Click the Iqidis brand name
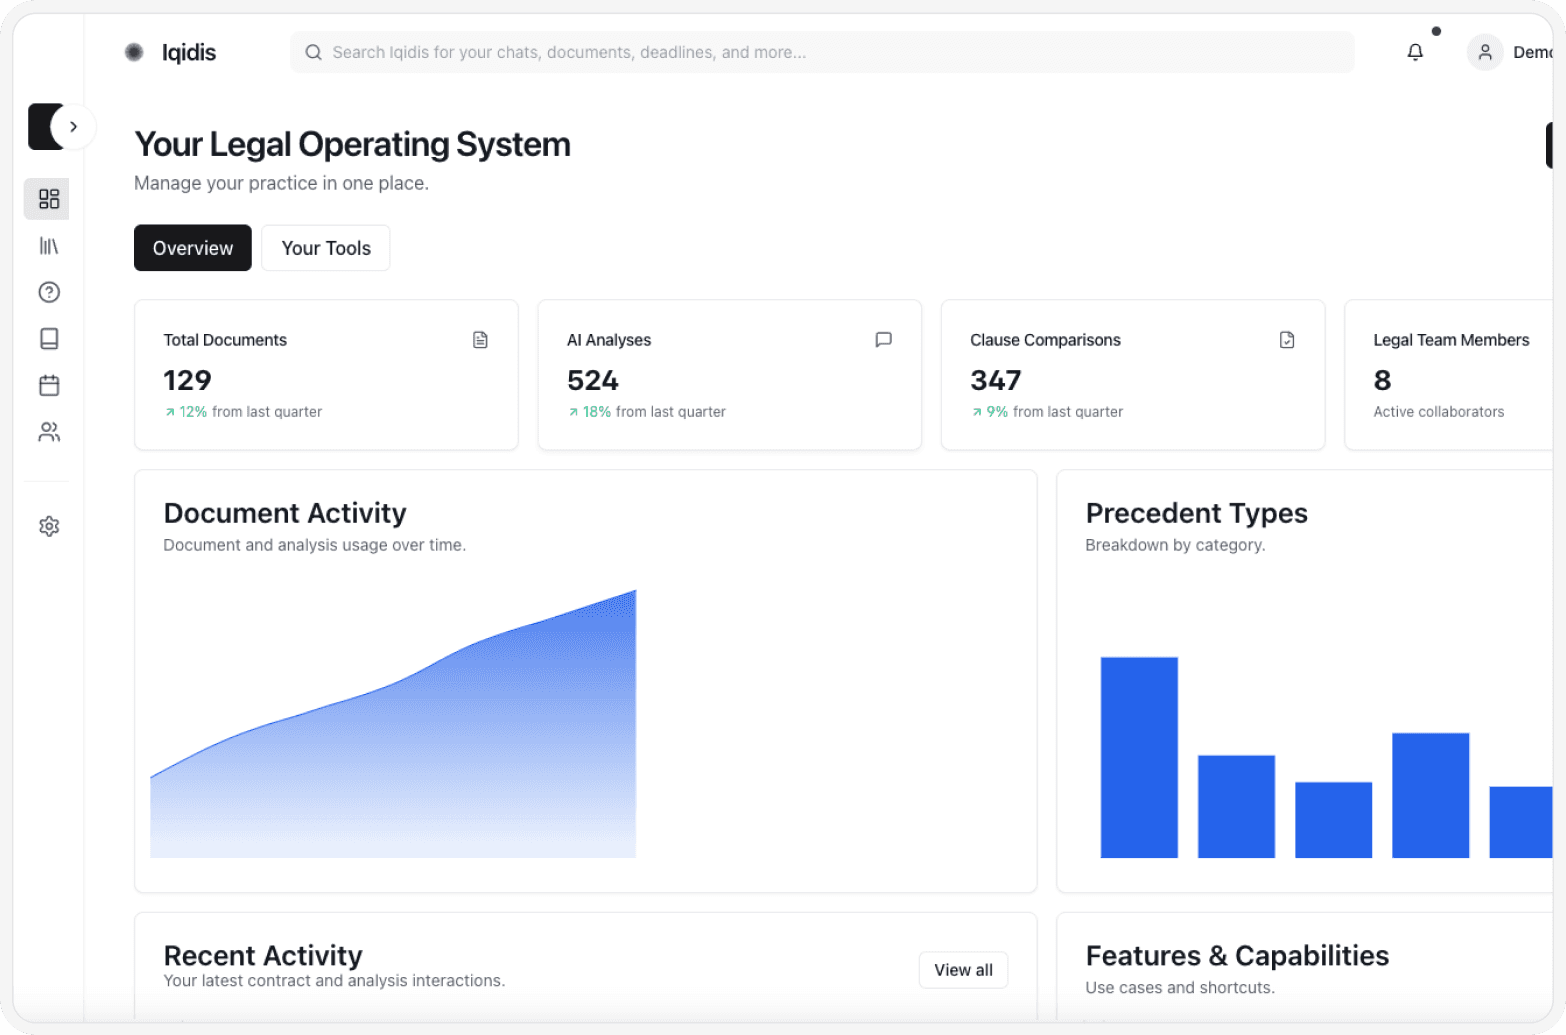Screen dimensions: 1566x1035 (x=189, y=52)
